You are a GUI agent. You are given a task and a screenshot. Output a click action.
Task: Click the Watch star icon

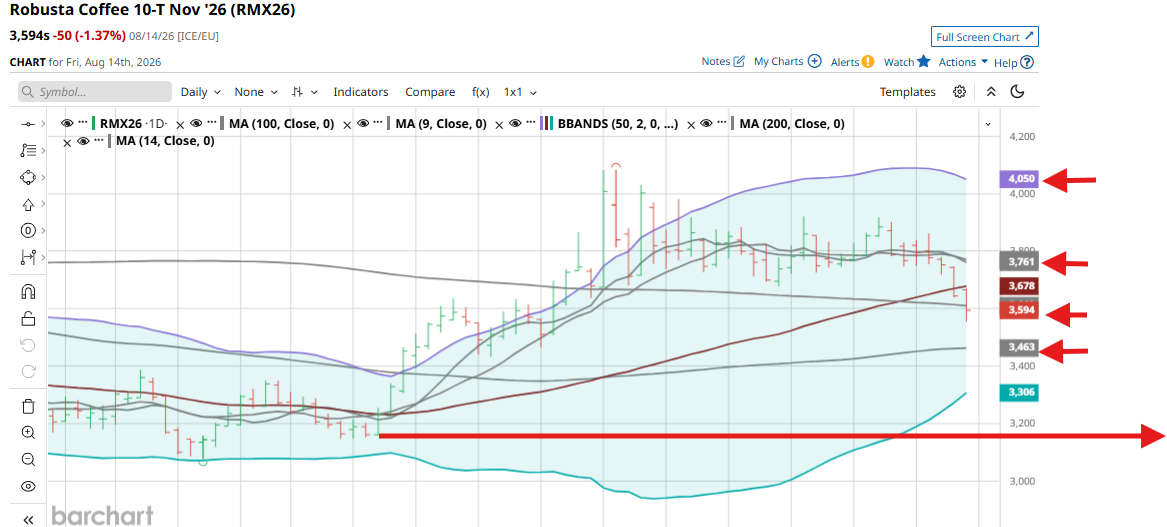924,61
